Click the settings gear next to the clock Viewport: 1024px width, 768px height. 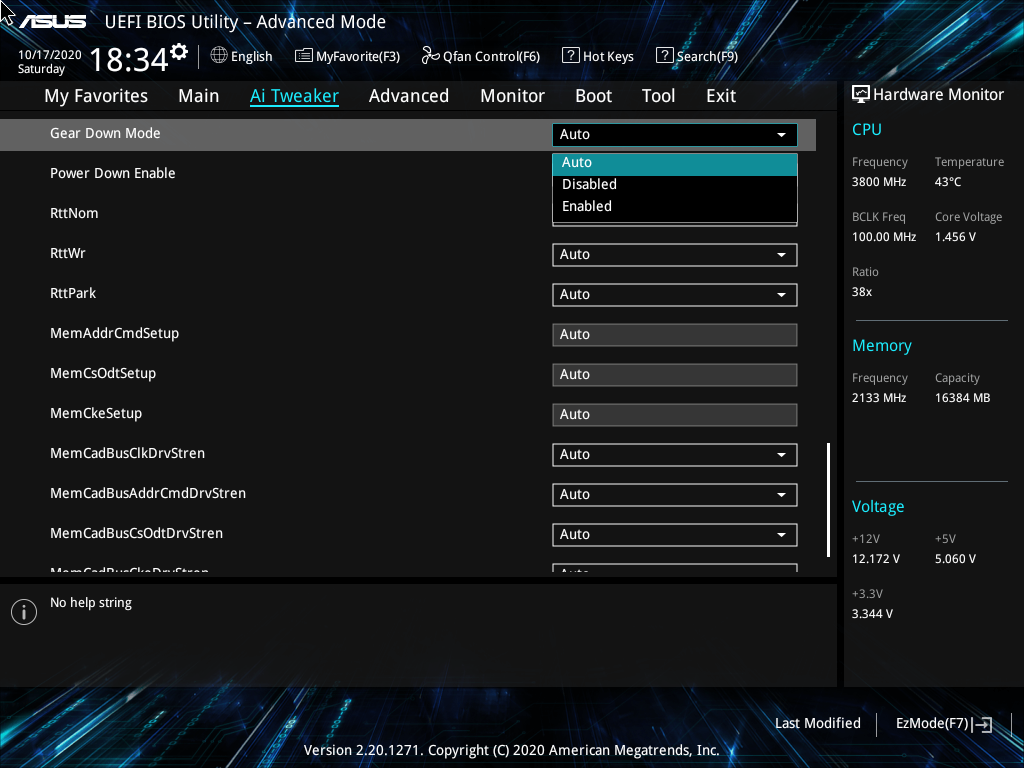point(179,52)
